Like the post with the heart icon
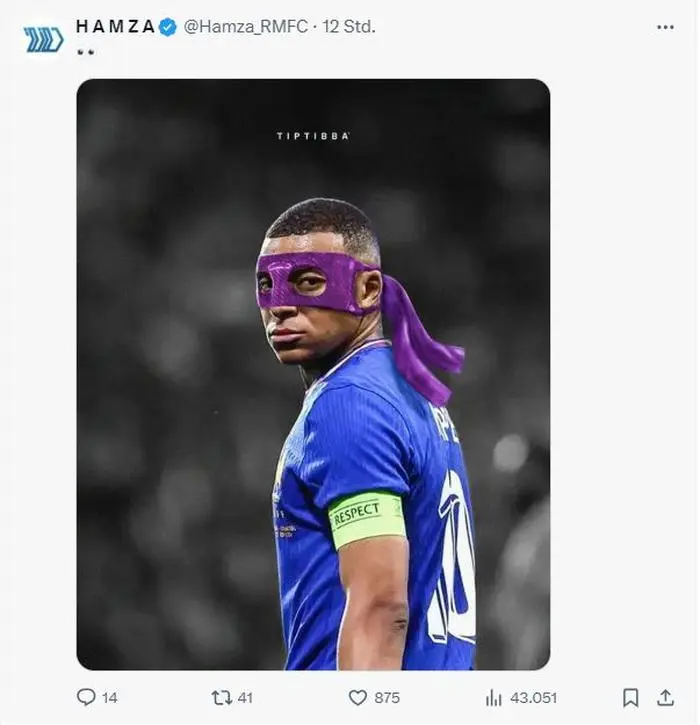 [x=357, y=697]
